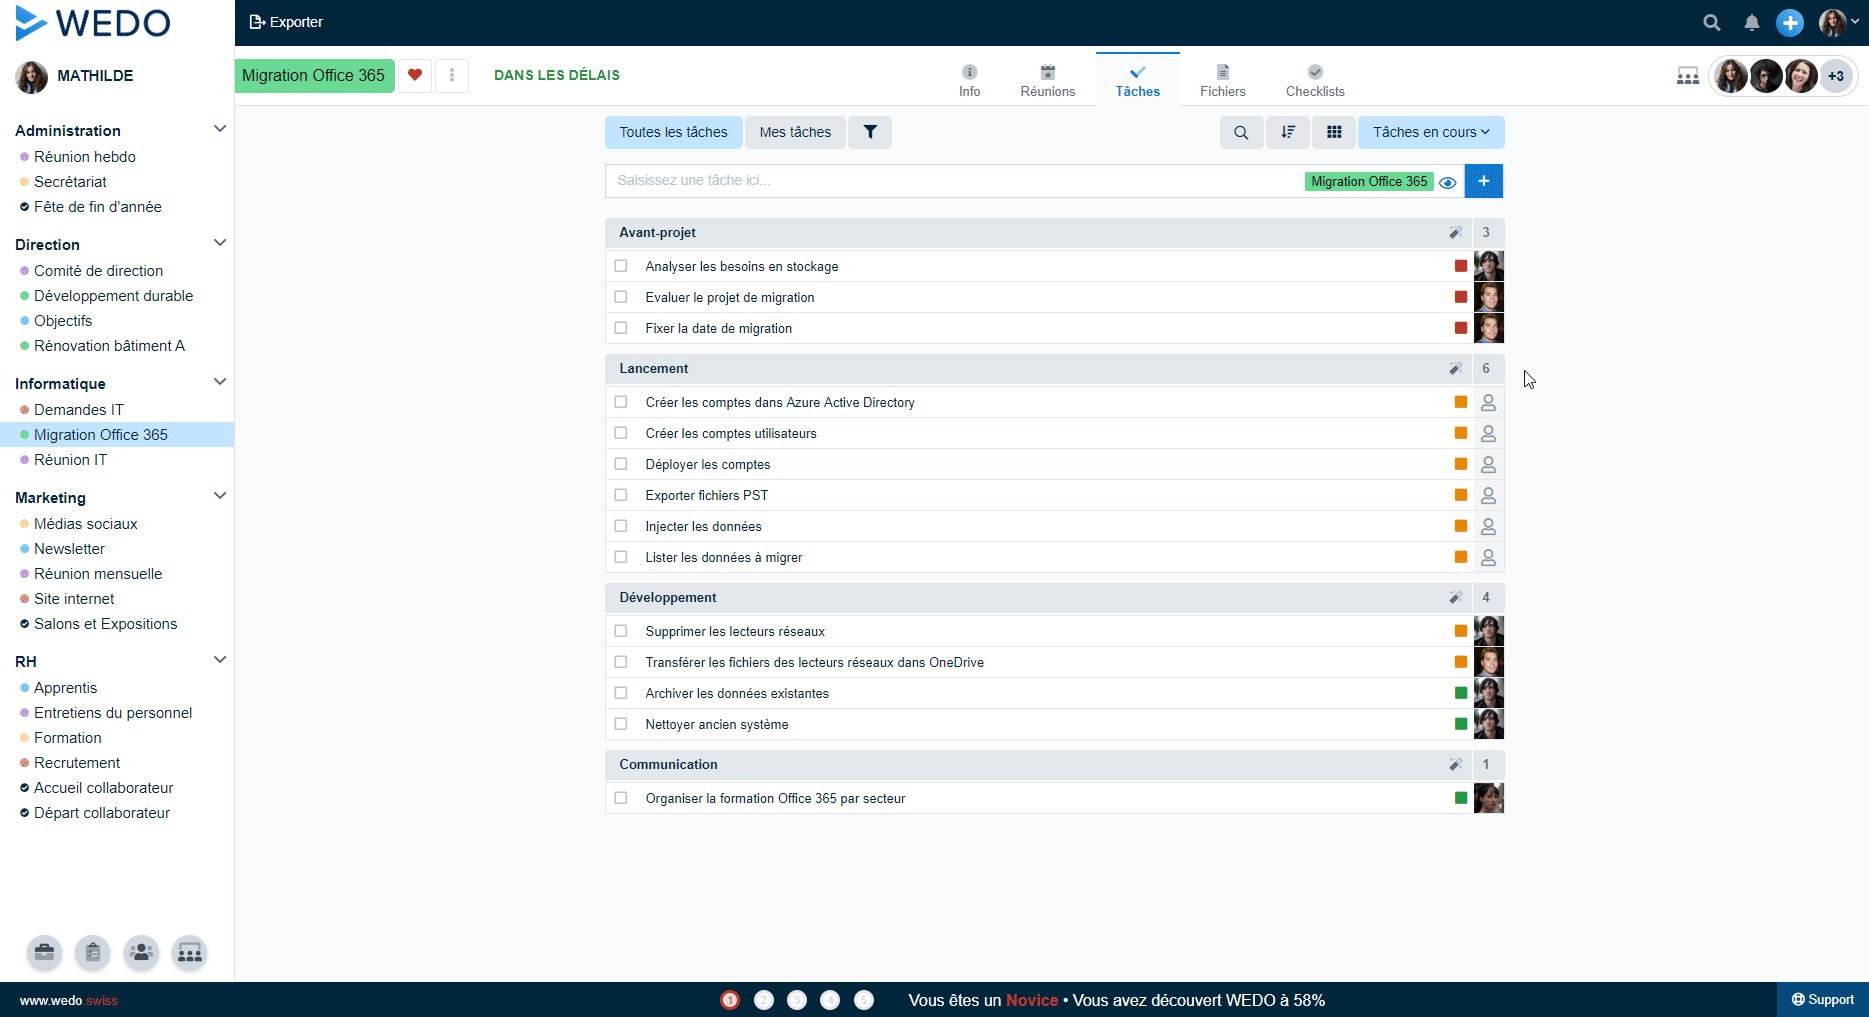Check the Evaluer le projet de migration task

pos(621,297)
